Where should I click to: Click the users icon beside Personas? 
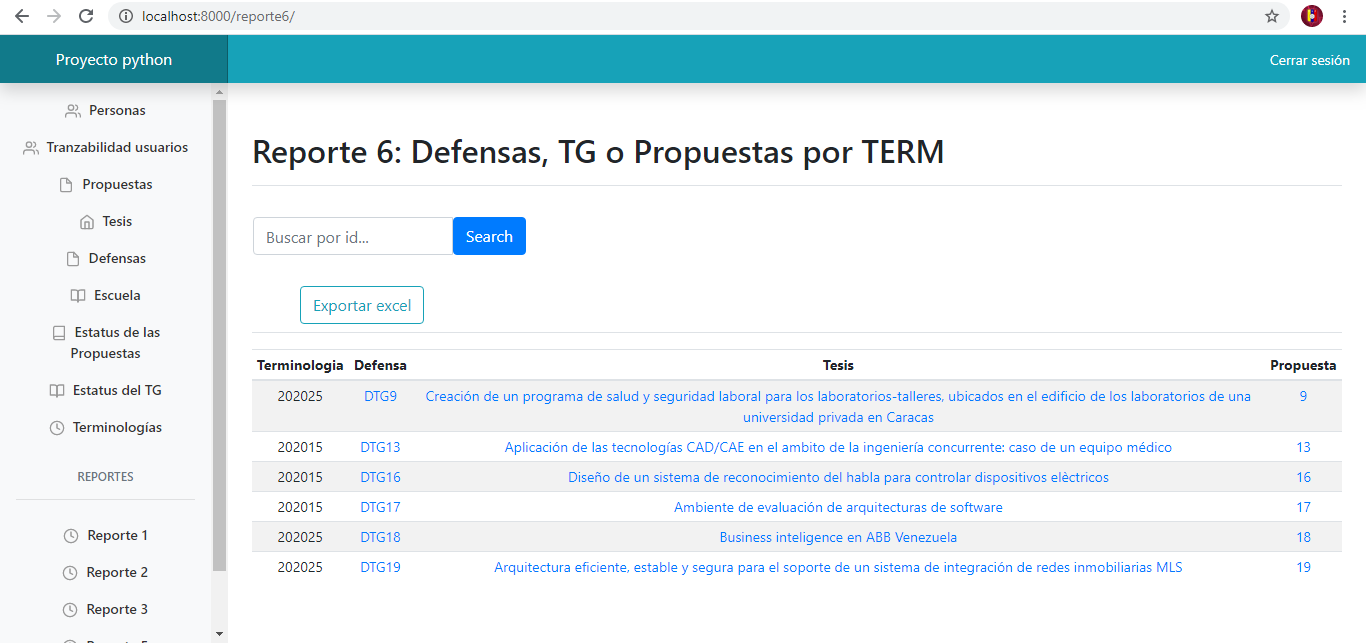73,111
